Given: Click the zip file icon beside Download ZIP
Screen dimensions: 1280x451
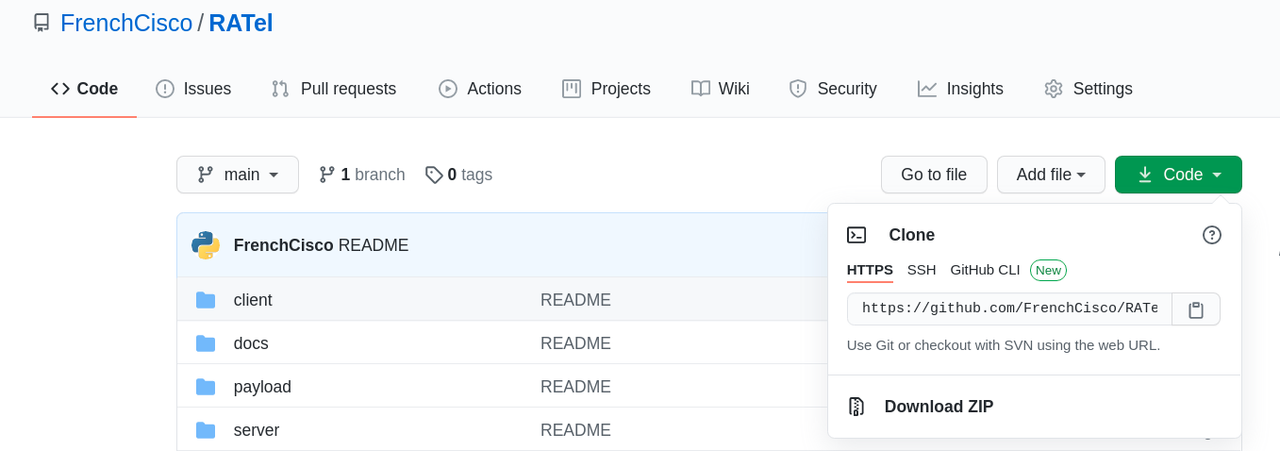Looking at the screenshot, I should (856, 407).
